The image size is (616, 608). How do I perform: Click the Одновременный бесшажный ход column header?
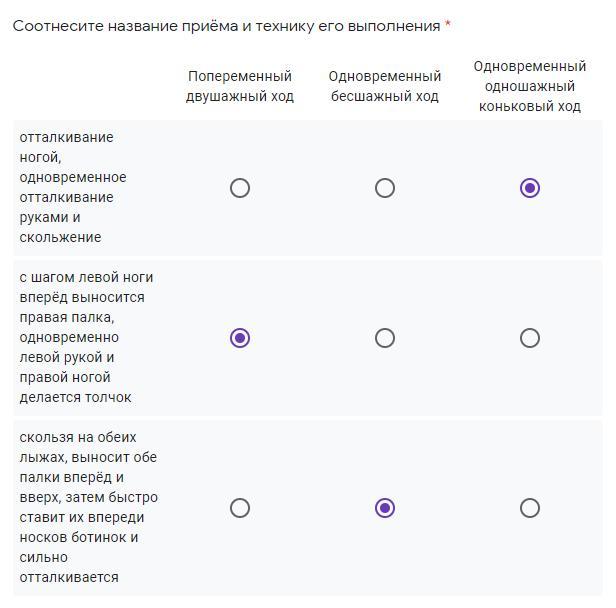[385, 86]
